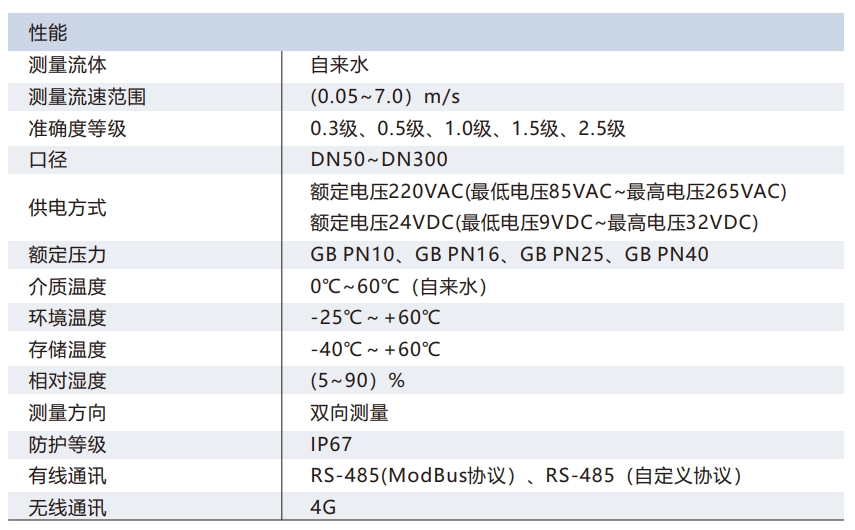Click the 额定电压24VDC text line
855x530 pixels.
534,223
